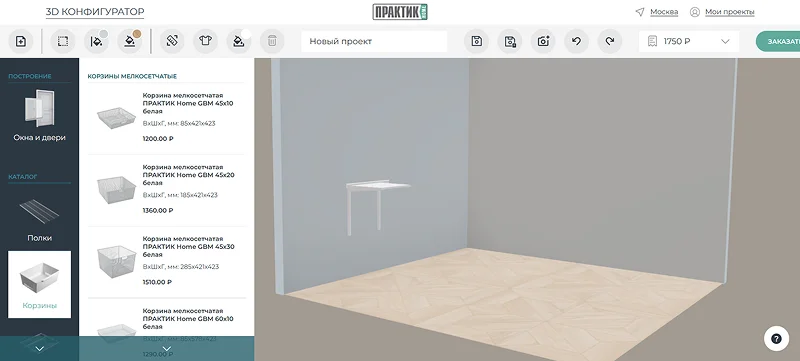The height and width of the screenshot is (361, 800).
Task: Click the product title ПРАКТИК Home GBM 45x20
Action: pos(188,175)
